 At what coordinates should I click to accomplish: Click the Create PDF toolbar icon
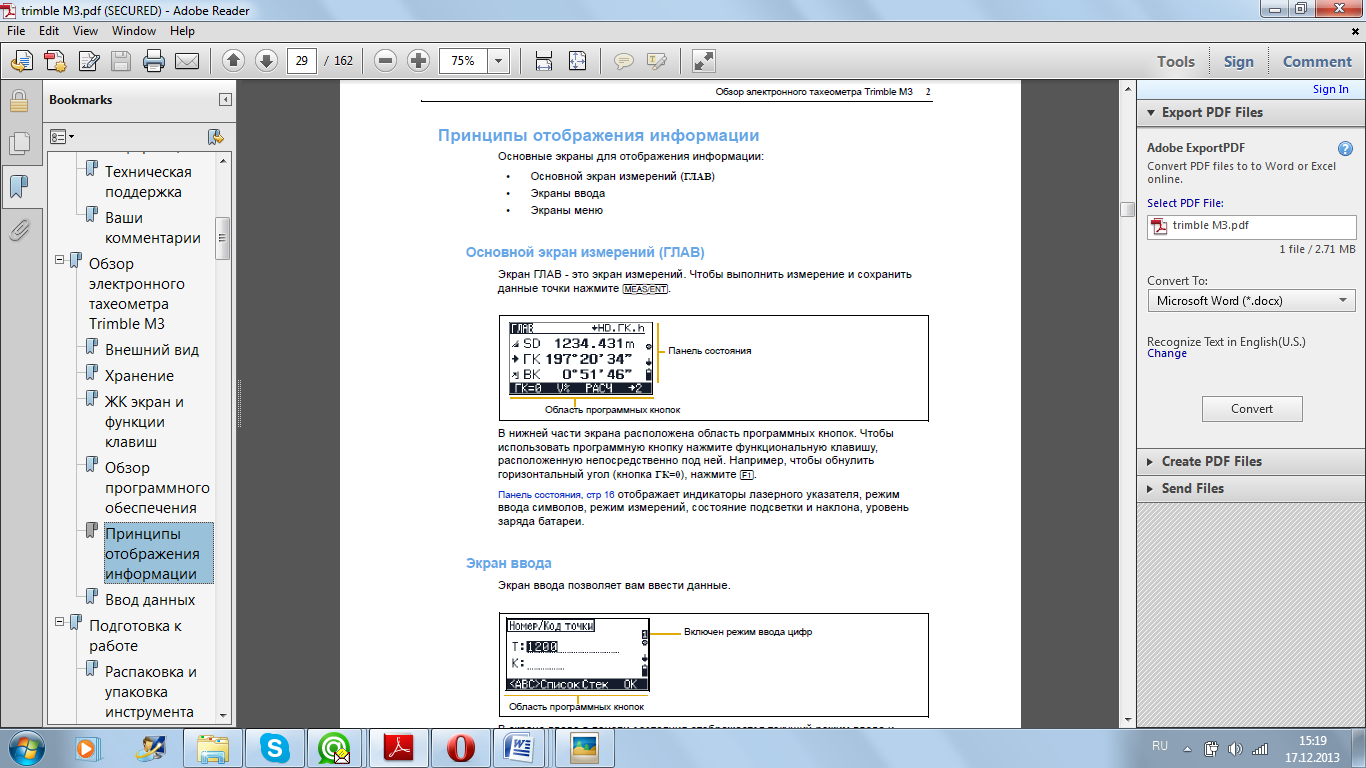(x=54, y=61)
